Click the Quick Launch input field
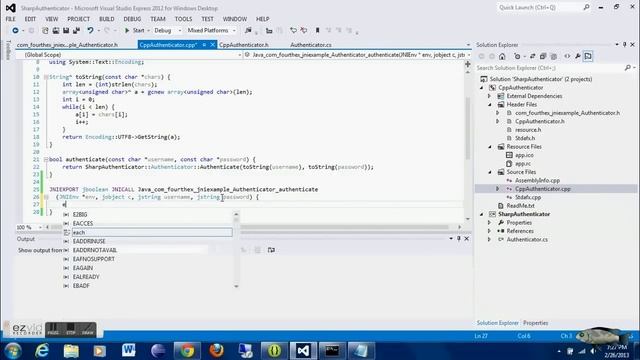The width and height of the screenshot is (640, 360). (539, 7)
